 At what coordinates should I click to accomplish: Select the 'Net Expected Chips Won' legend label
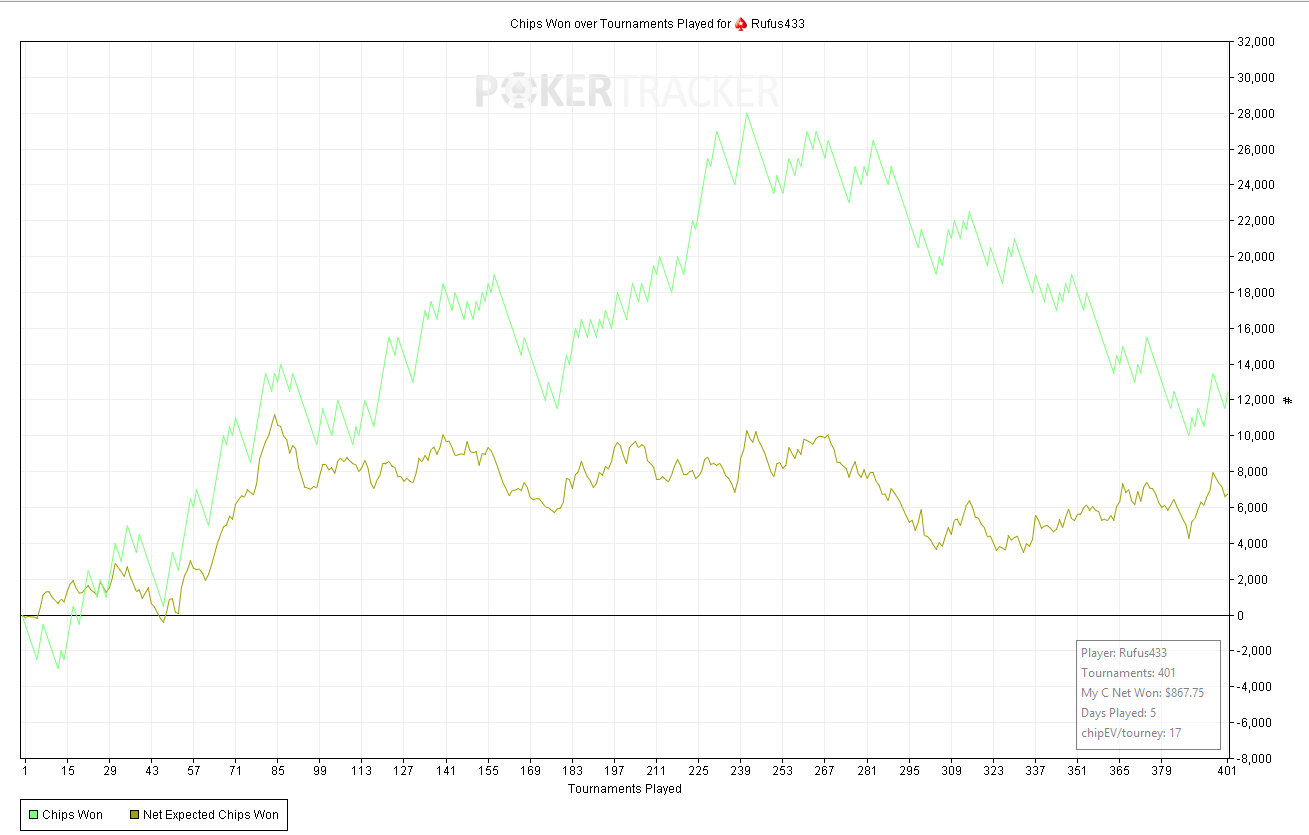click(x=211, y=815)
